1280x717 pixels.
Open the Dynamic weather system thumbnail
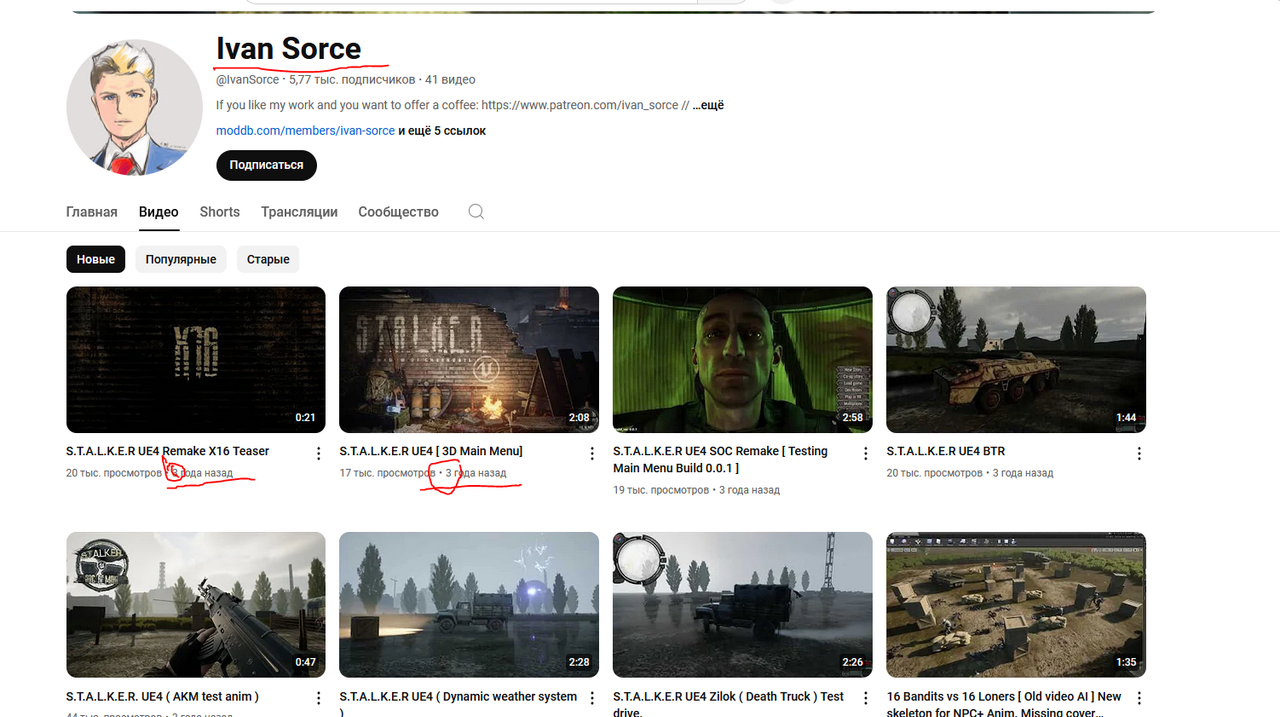pyautogui.click(x=469, y=605)
